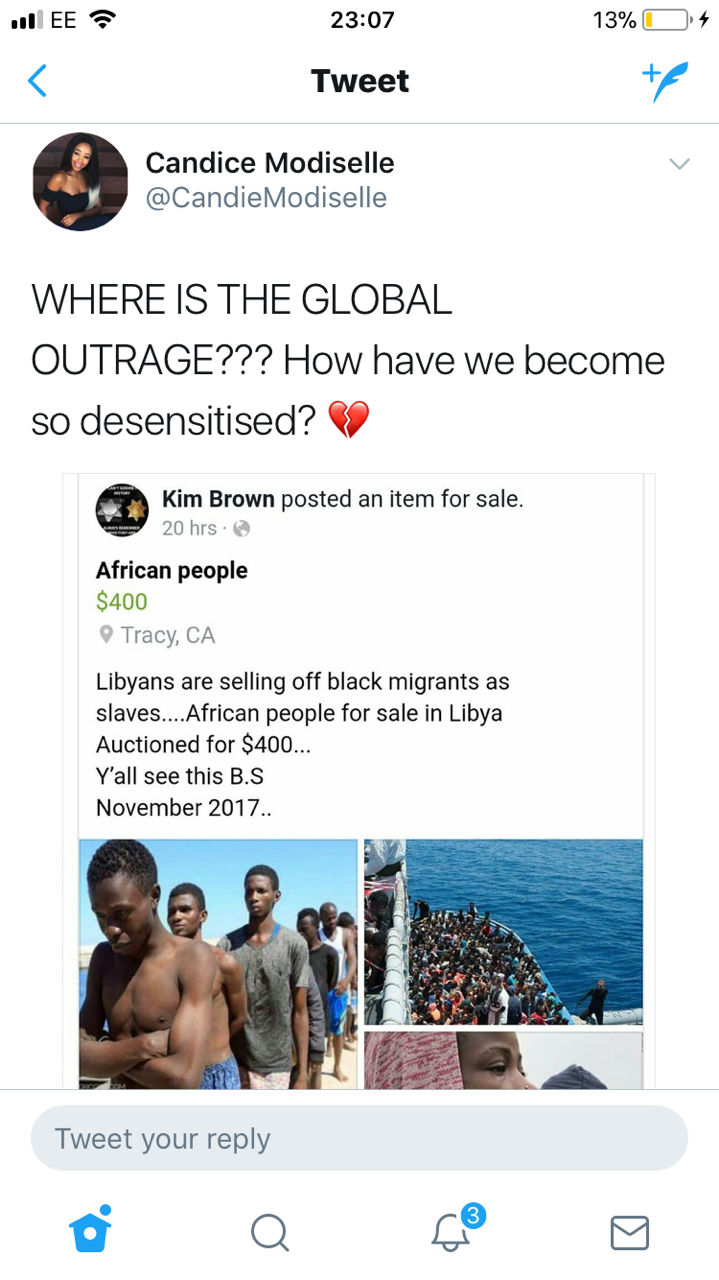The height and width of the screenshot is (1280, 719).
Task: Open the Search tab magnifier icon
Action: coord(269,1232)
